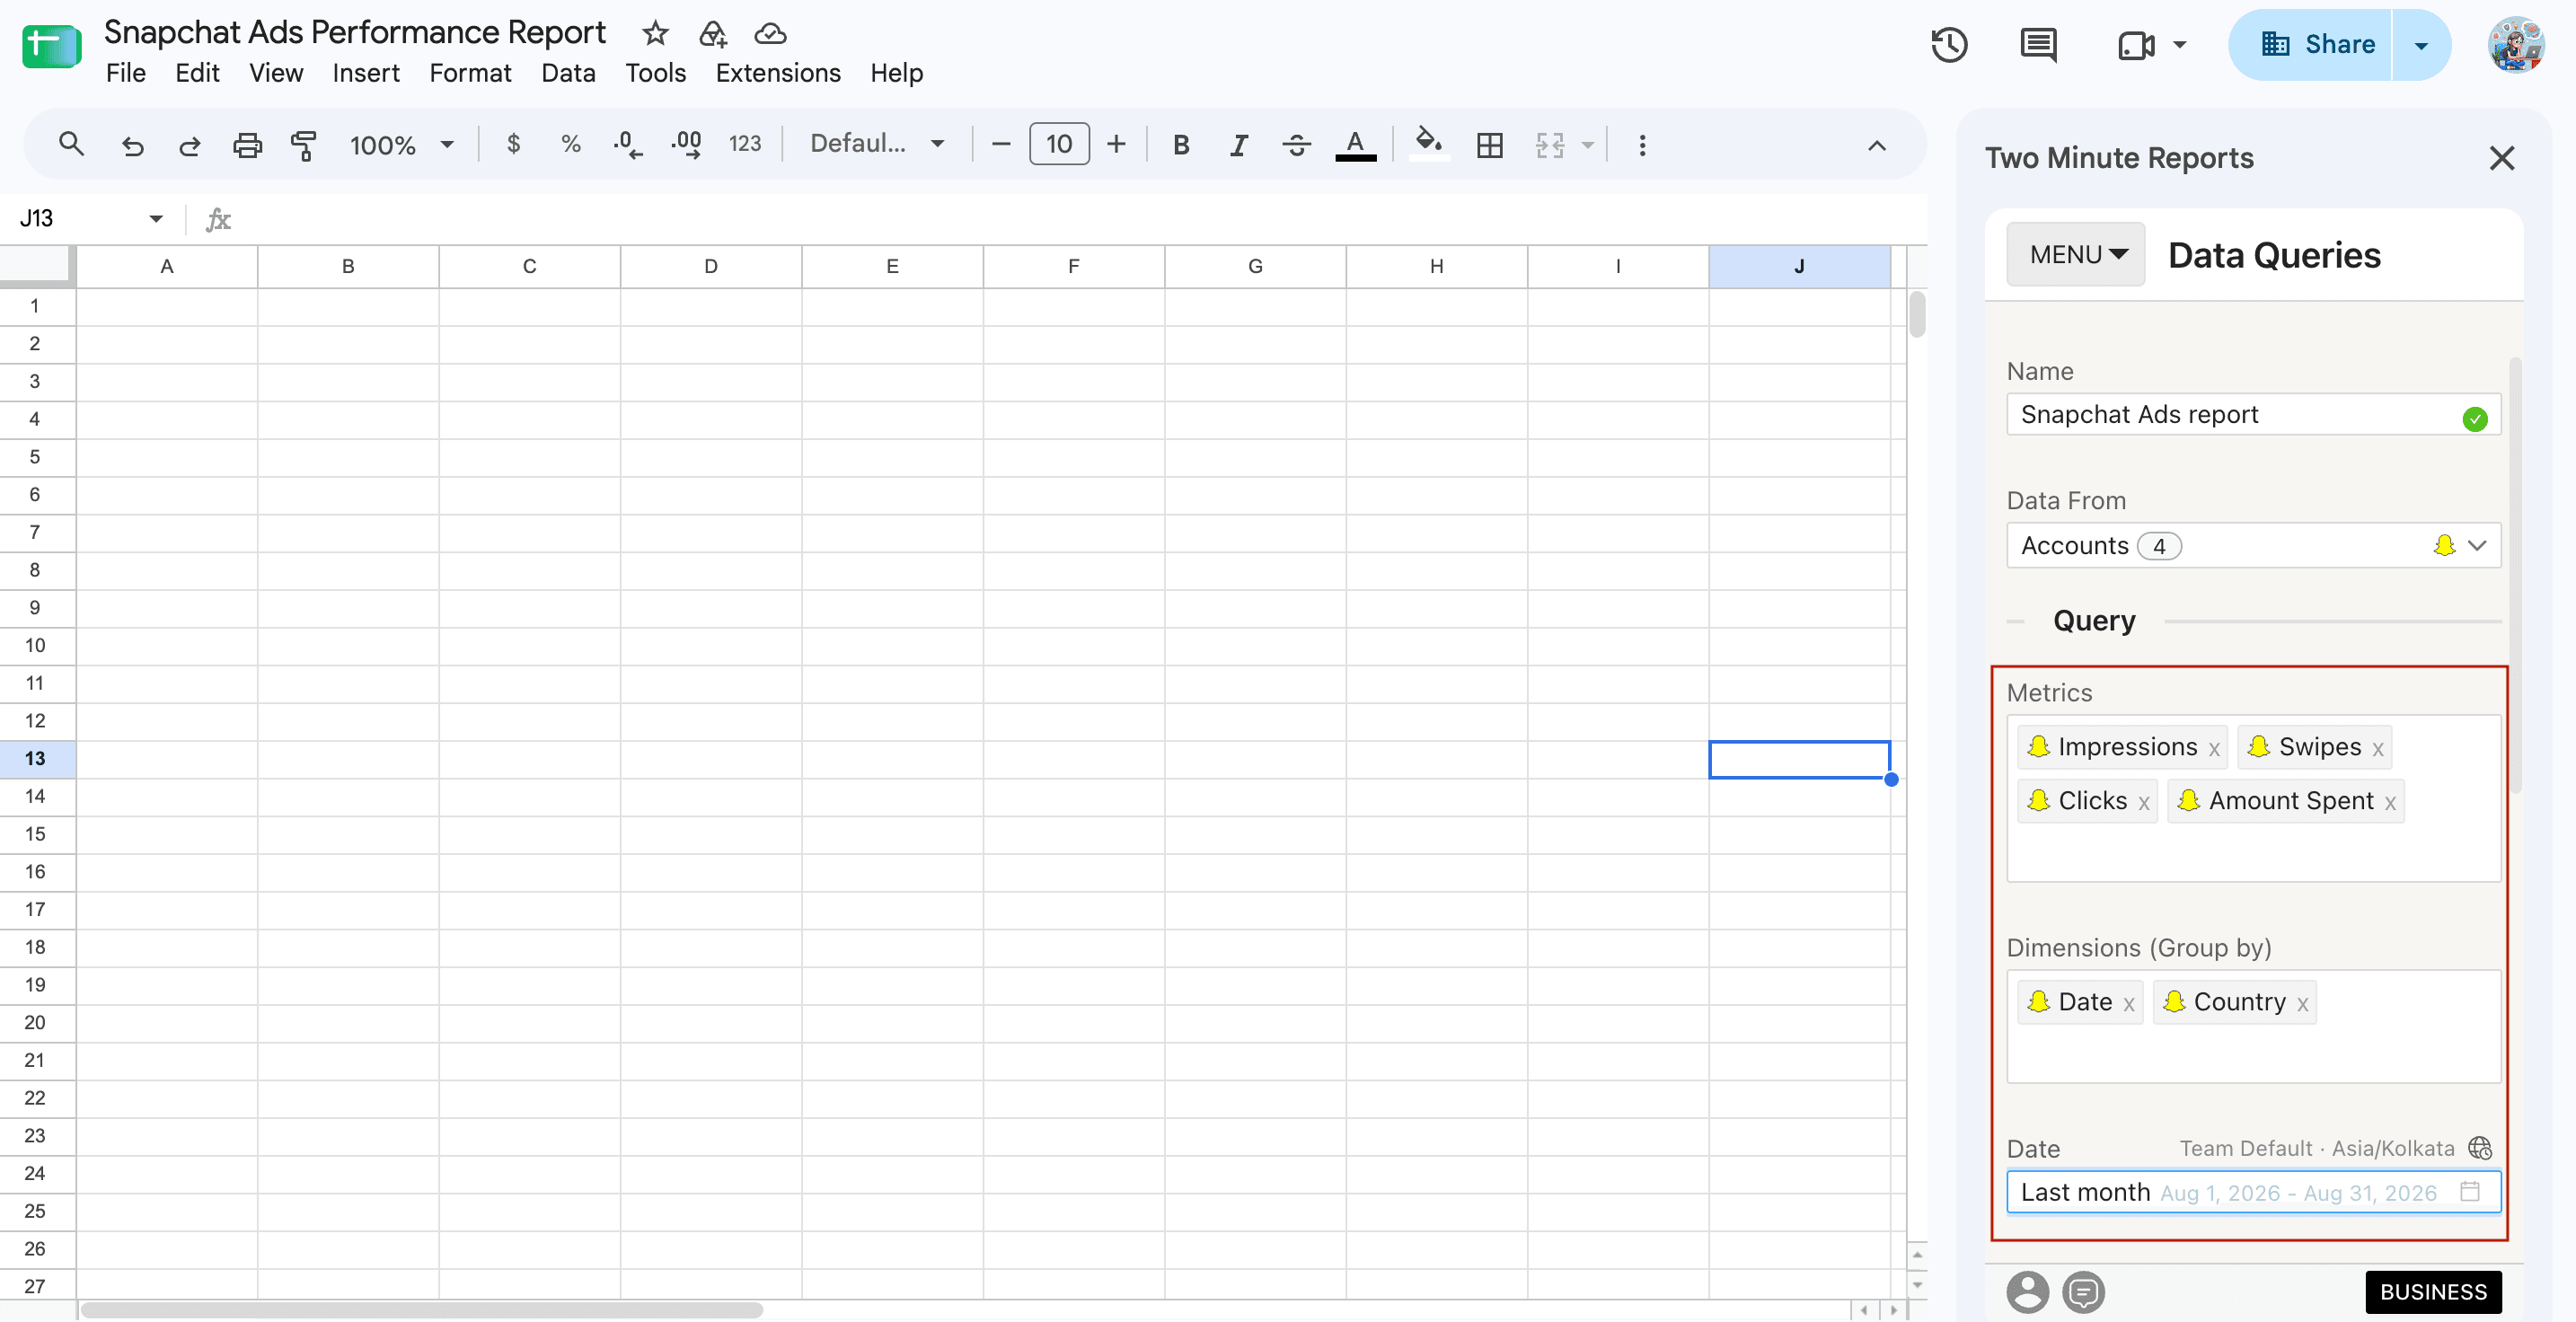
Task: Print the spreadsheet
Action: pos(247,145)
